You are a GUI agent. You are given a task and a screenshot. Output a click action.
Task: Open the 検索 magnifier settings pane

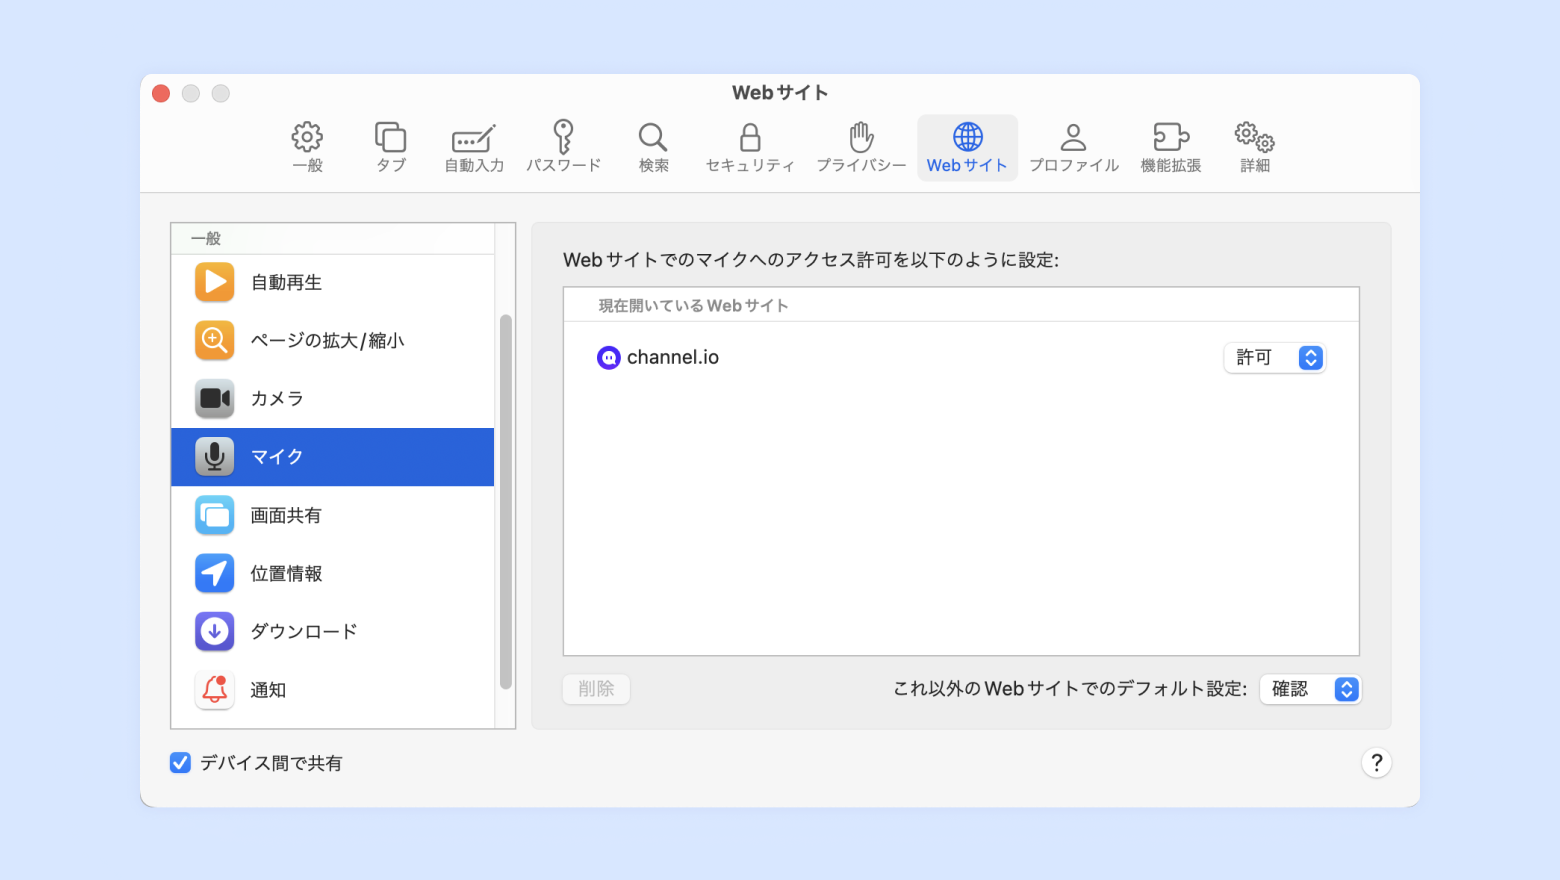point(653,147)
